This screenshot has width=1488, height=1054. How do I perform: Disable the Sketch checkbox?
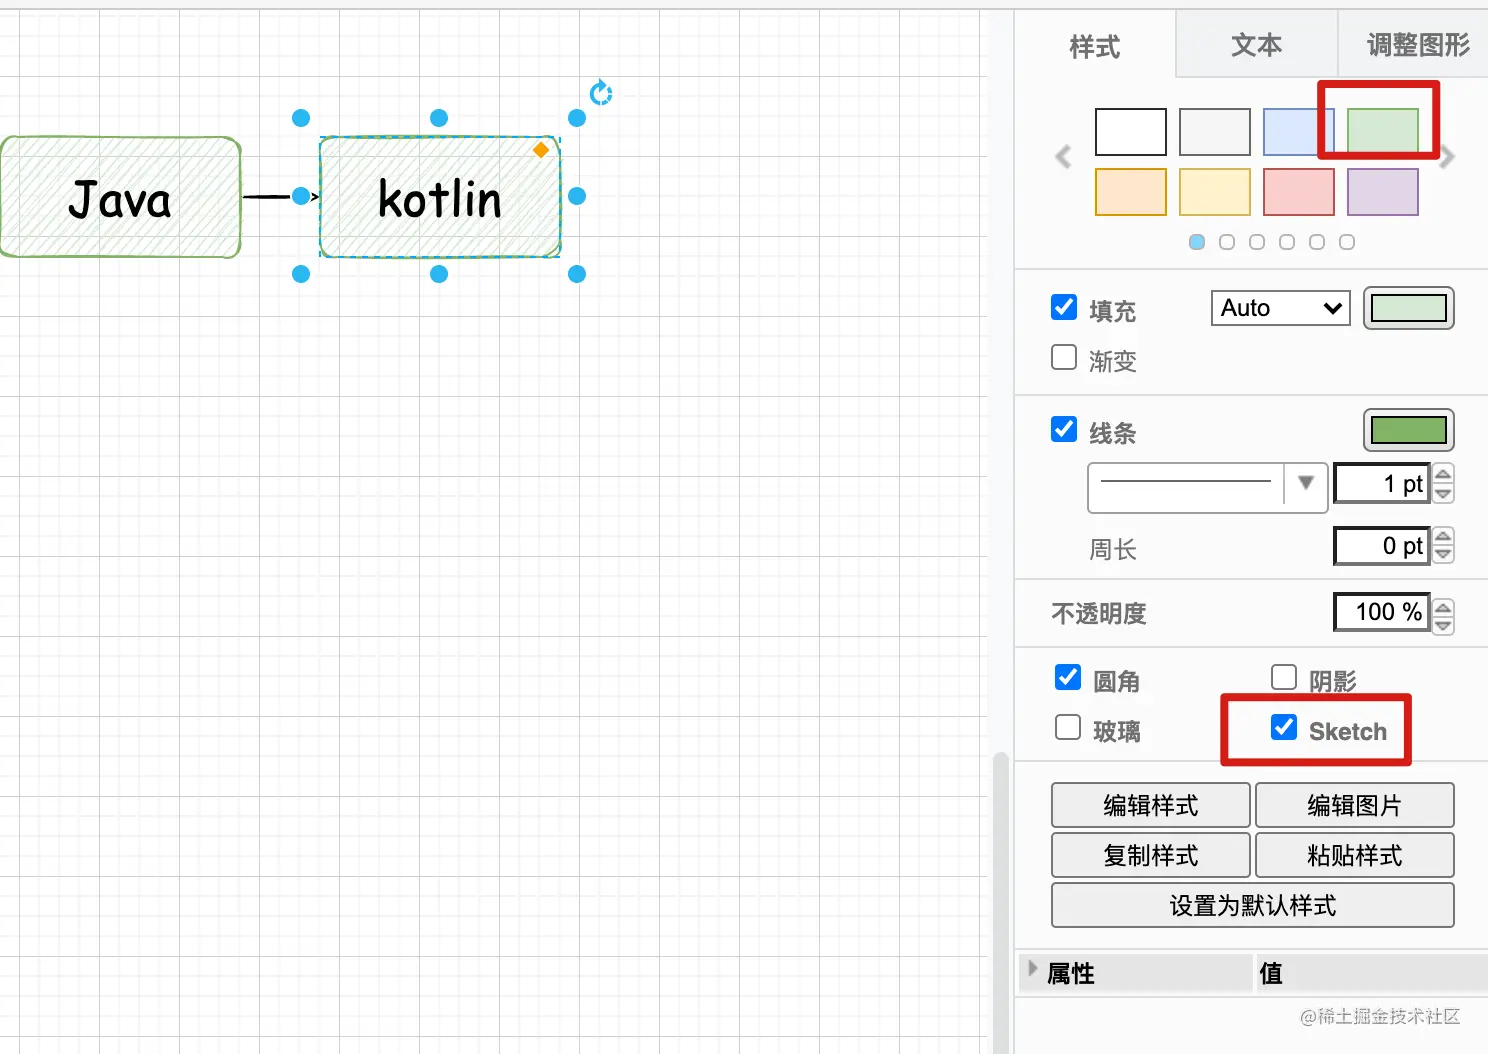click(x=1284, y=728)
